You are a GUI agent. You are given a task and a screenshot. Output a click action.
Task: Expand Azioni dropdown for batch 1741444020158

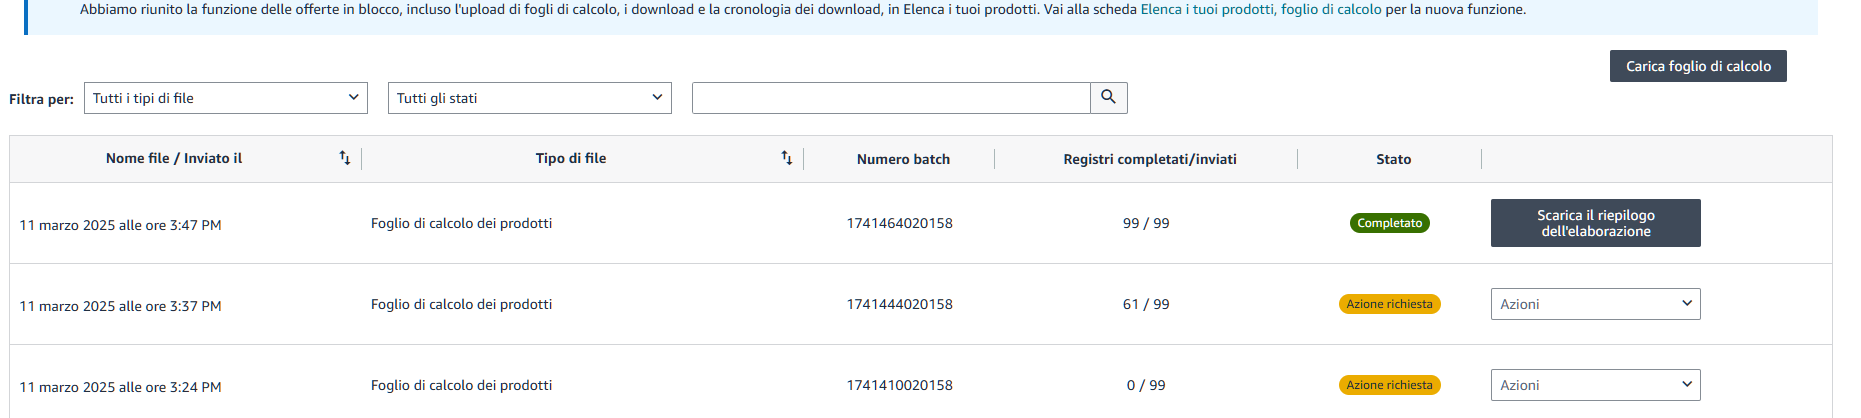click(1595, 304)
